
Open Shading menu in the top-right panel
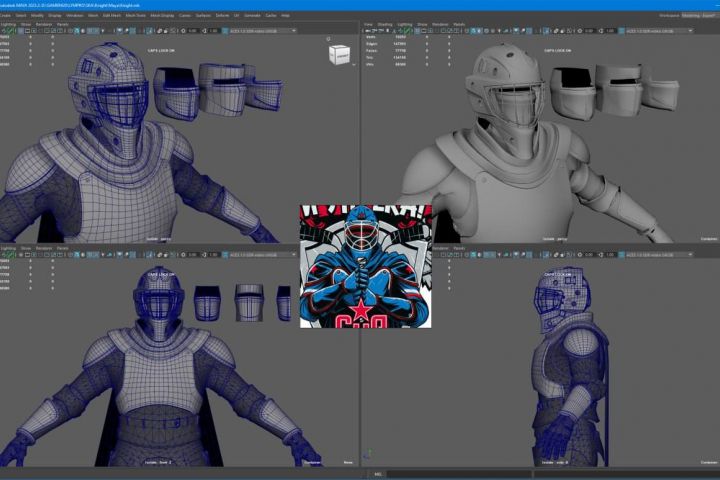[x=386, y=24]
